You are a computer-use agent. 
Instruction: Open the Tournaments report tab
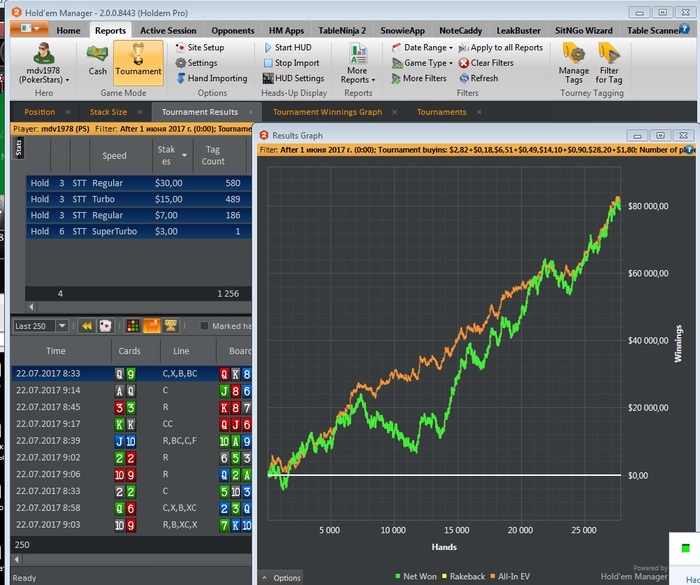(x=442, y=112)
